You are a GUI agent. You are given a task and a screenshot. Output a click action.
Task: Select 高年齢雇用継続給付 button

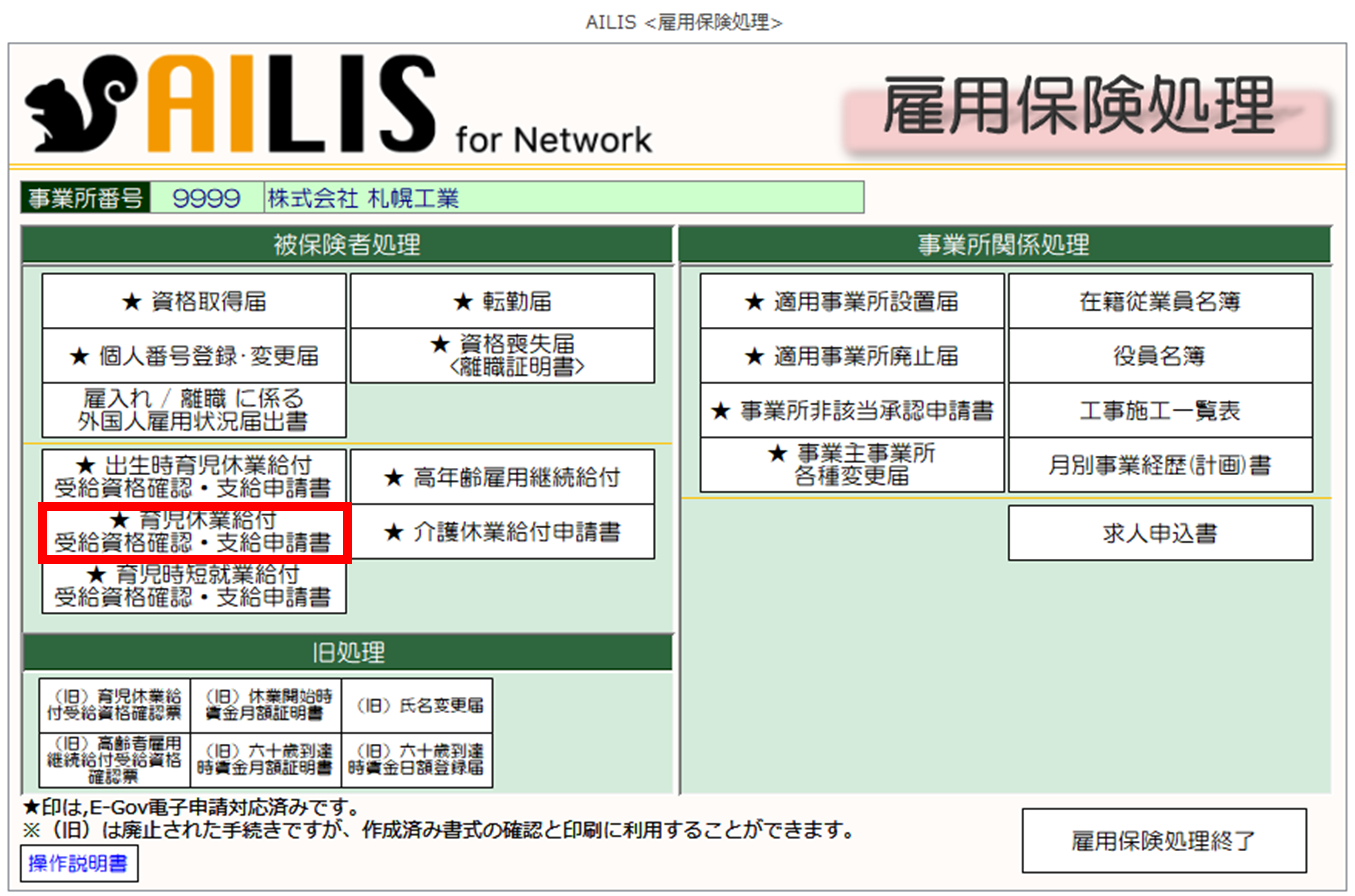(x=502, y=477)
